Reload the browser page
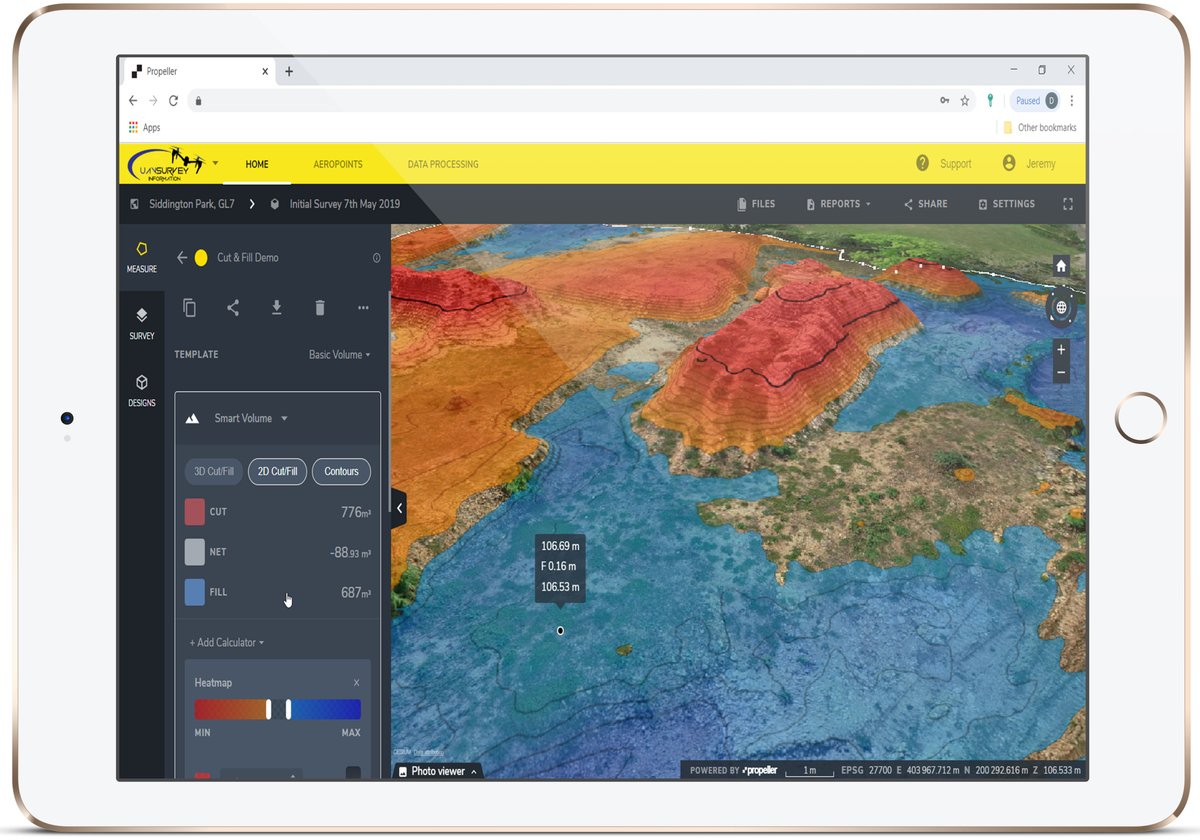The image size is (1200, 840). (173, 101)
